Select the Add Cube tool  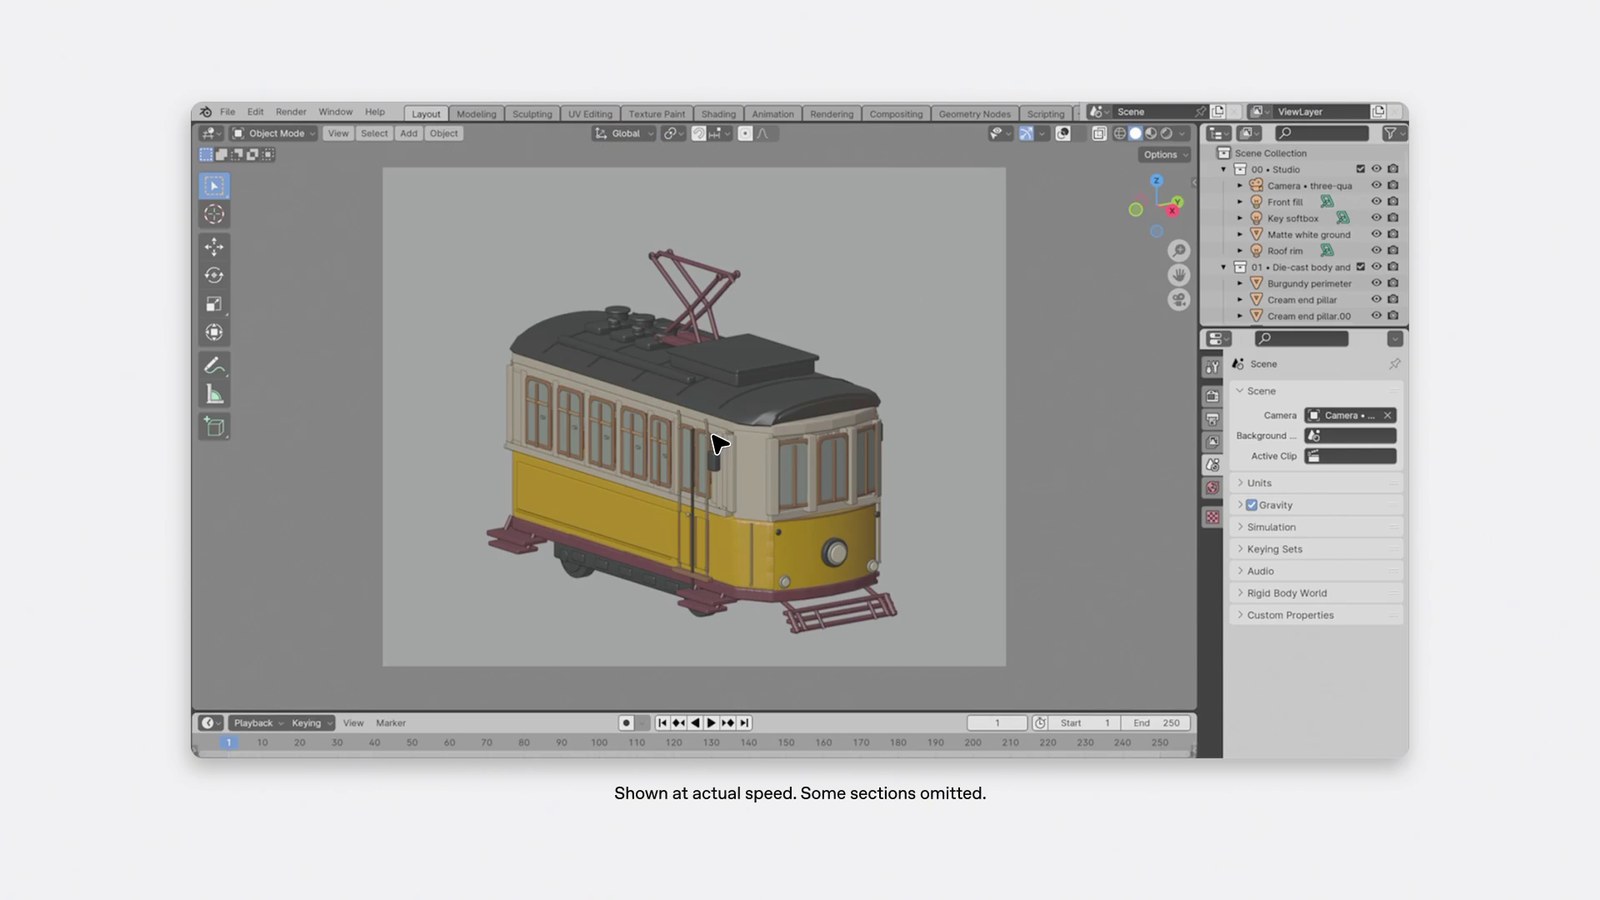point(214,427)
